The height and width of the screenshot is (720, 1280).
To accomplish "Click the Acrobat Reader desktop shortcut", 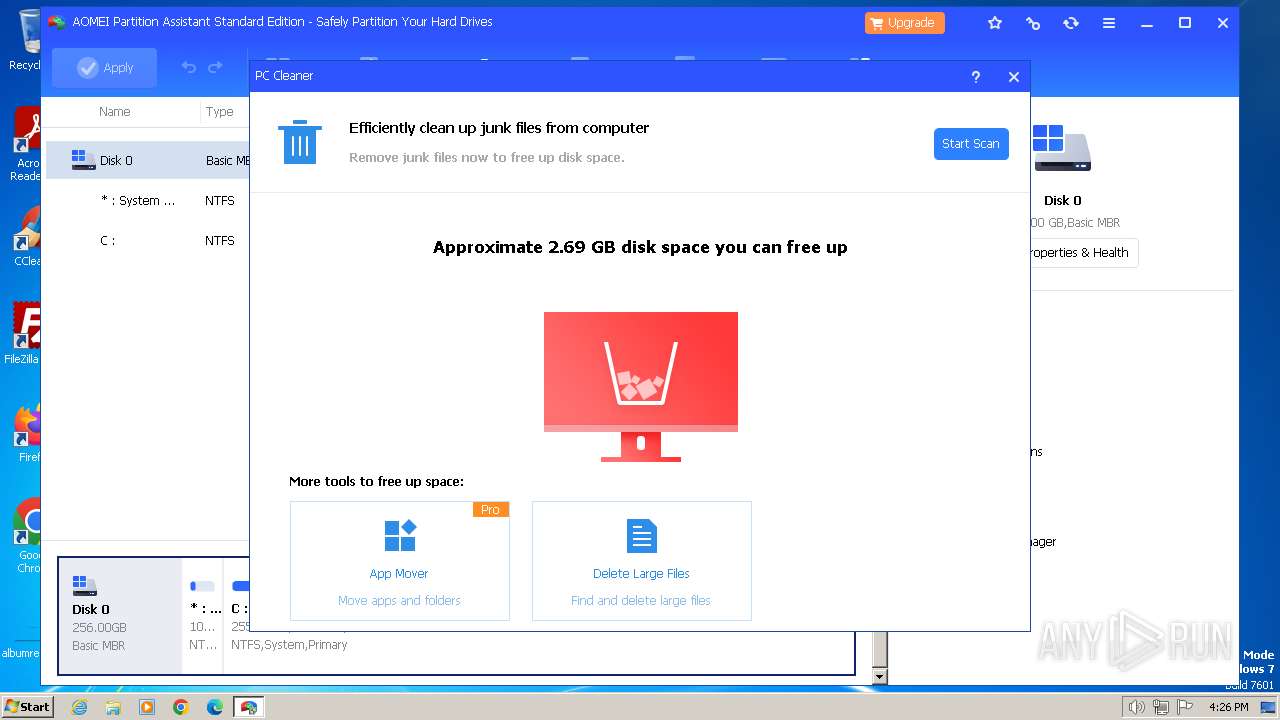I will [x=27, y=143].
